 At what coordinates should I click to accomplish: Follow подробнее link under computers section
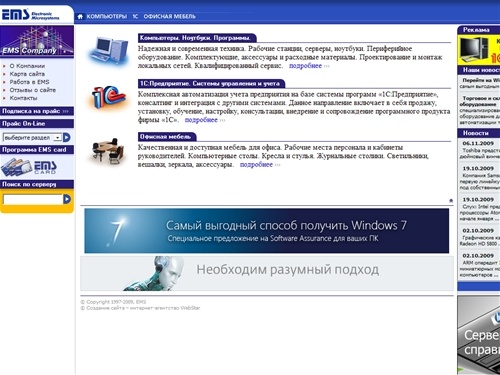click(x=305, y=66)
